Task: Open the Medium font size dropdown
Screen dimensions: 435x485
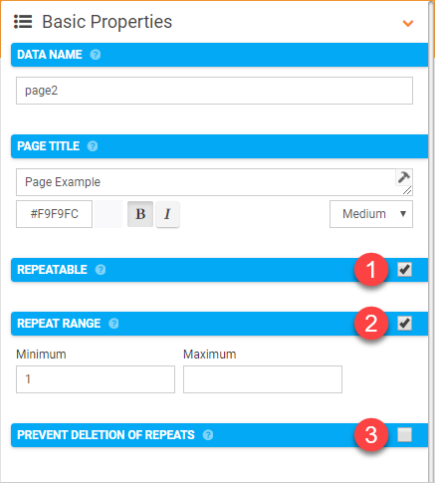Action: (x=371, y=214)
